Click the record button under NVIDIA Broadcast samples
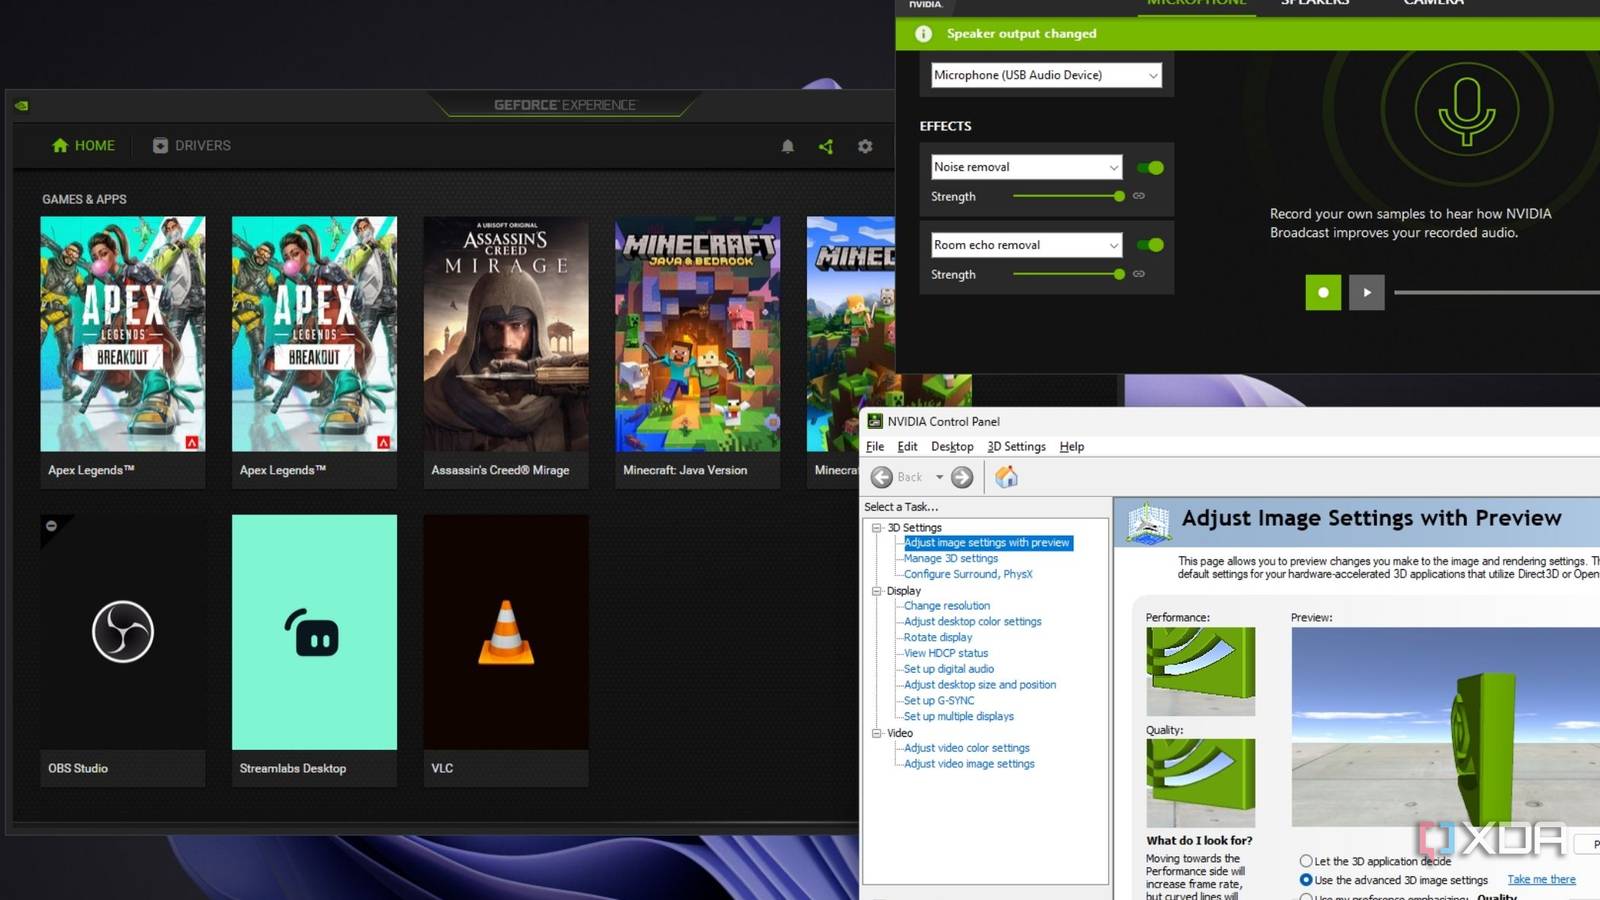1600x900 pixels. point(1322,292)
